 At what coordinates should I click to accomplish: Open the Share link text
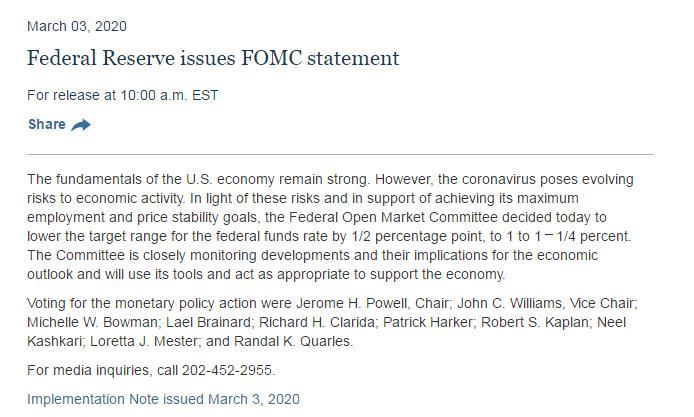[47, 125]
